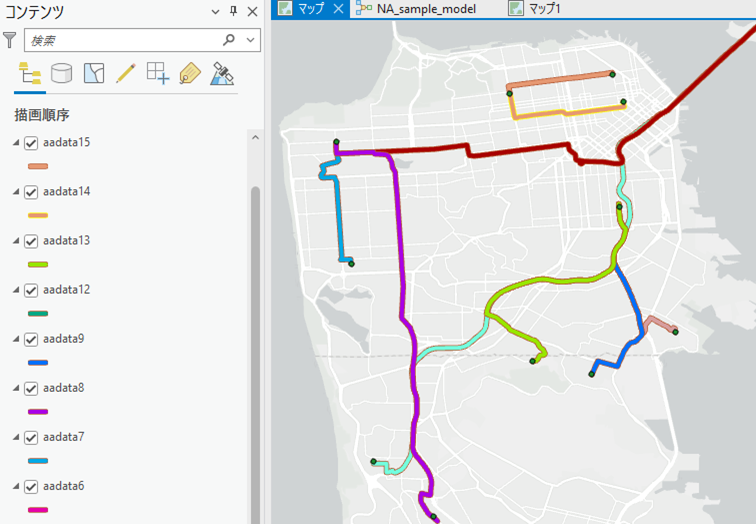Open List By Perspective Imagery satellite icon
Viewport: 756px width, 524px height.
click(x=222, y=74)
